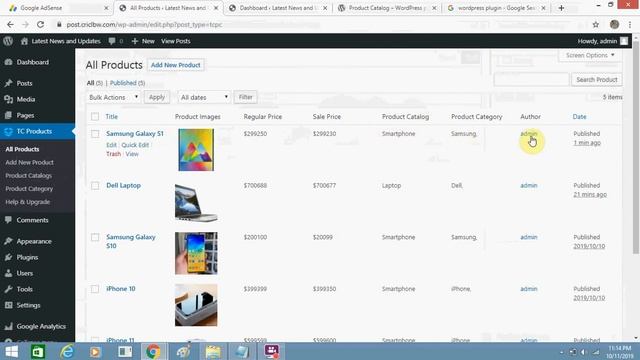Image resolution: width=640 pixels, height=360 pixels.
Task: Click the Users icon in sidebar
Action: 8,273
